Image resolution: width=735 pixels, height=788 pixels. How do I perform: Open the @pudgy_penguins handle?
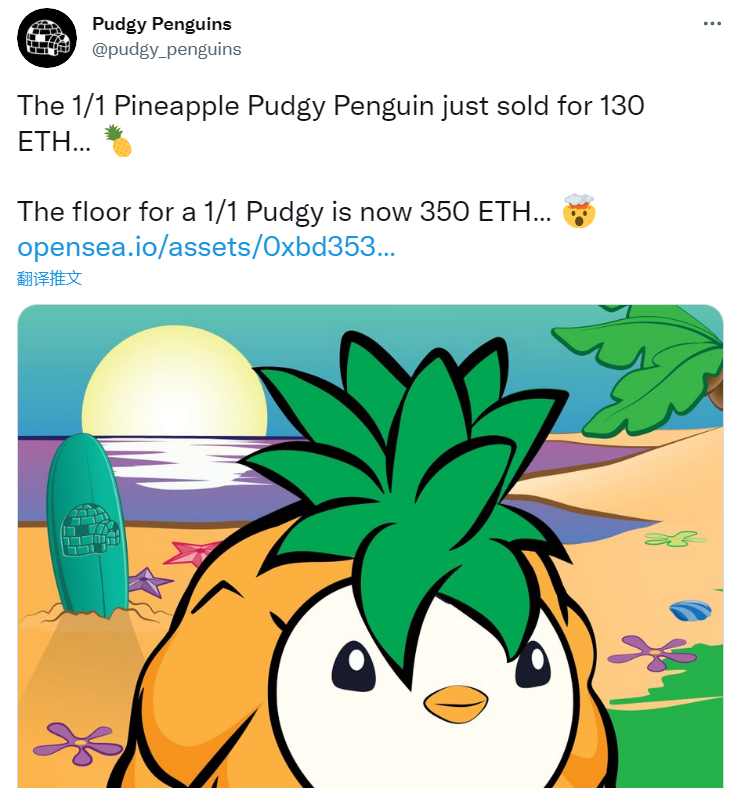coord(166,49)
